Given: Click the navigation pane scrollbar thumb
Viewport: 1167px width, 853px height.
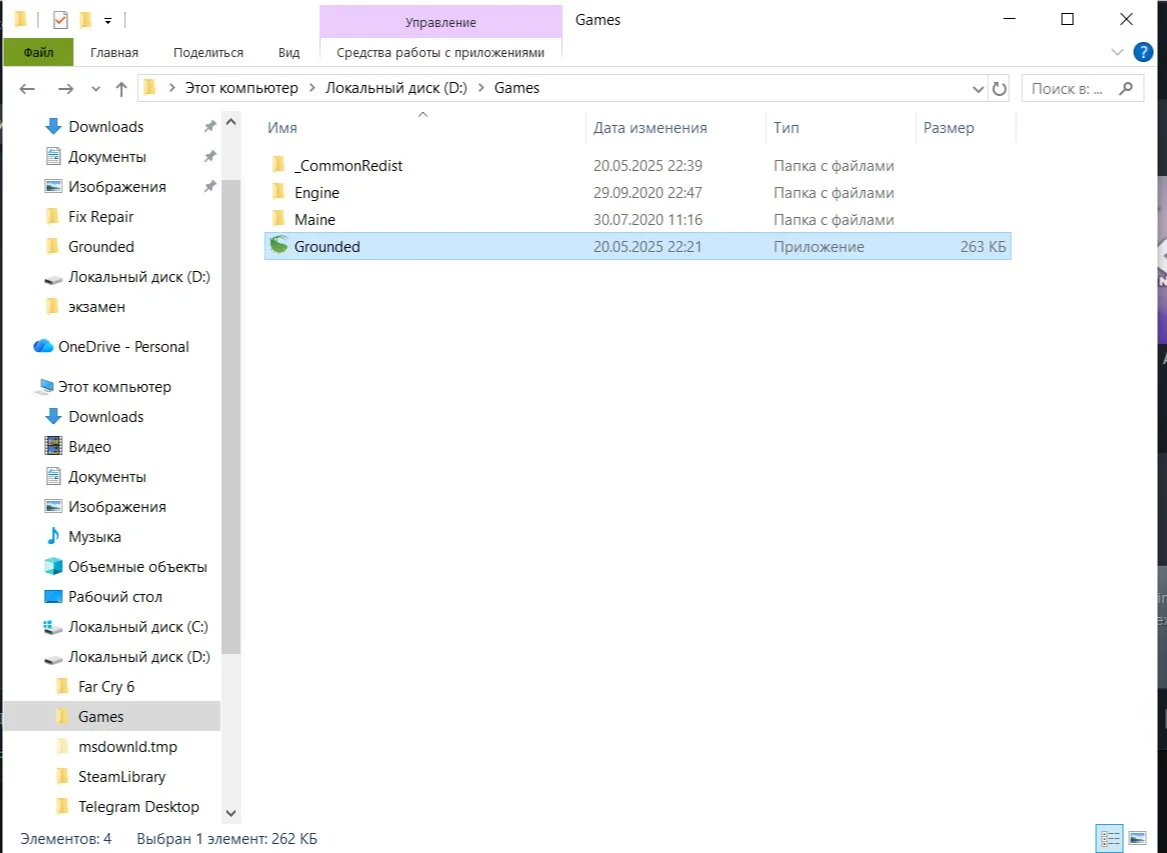Looking at the screenshot, I should [x=231, y=417].
